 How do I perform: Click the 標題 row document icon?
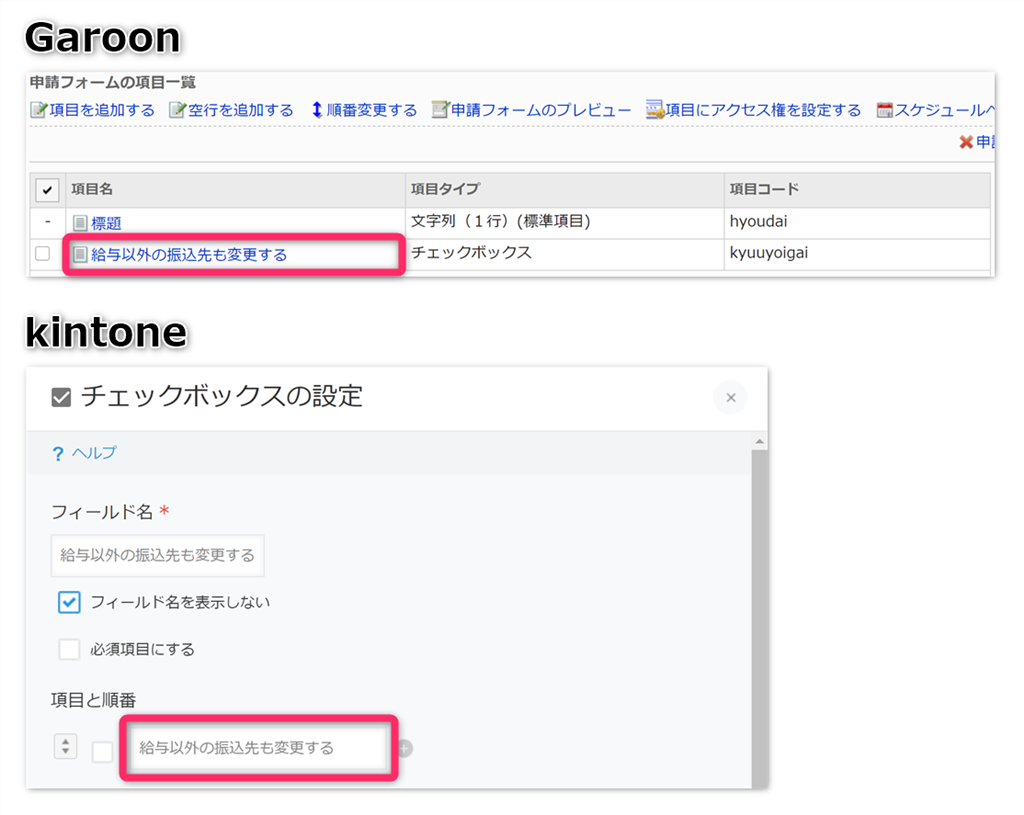tap(80, 223)
